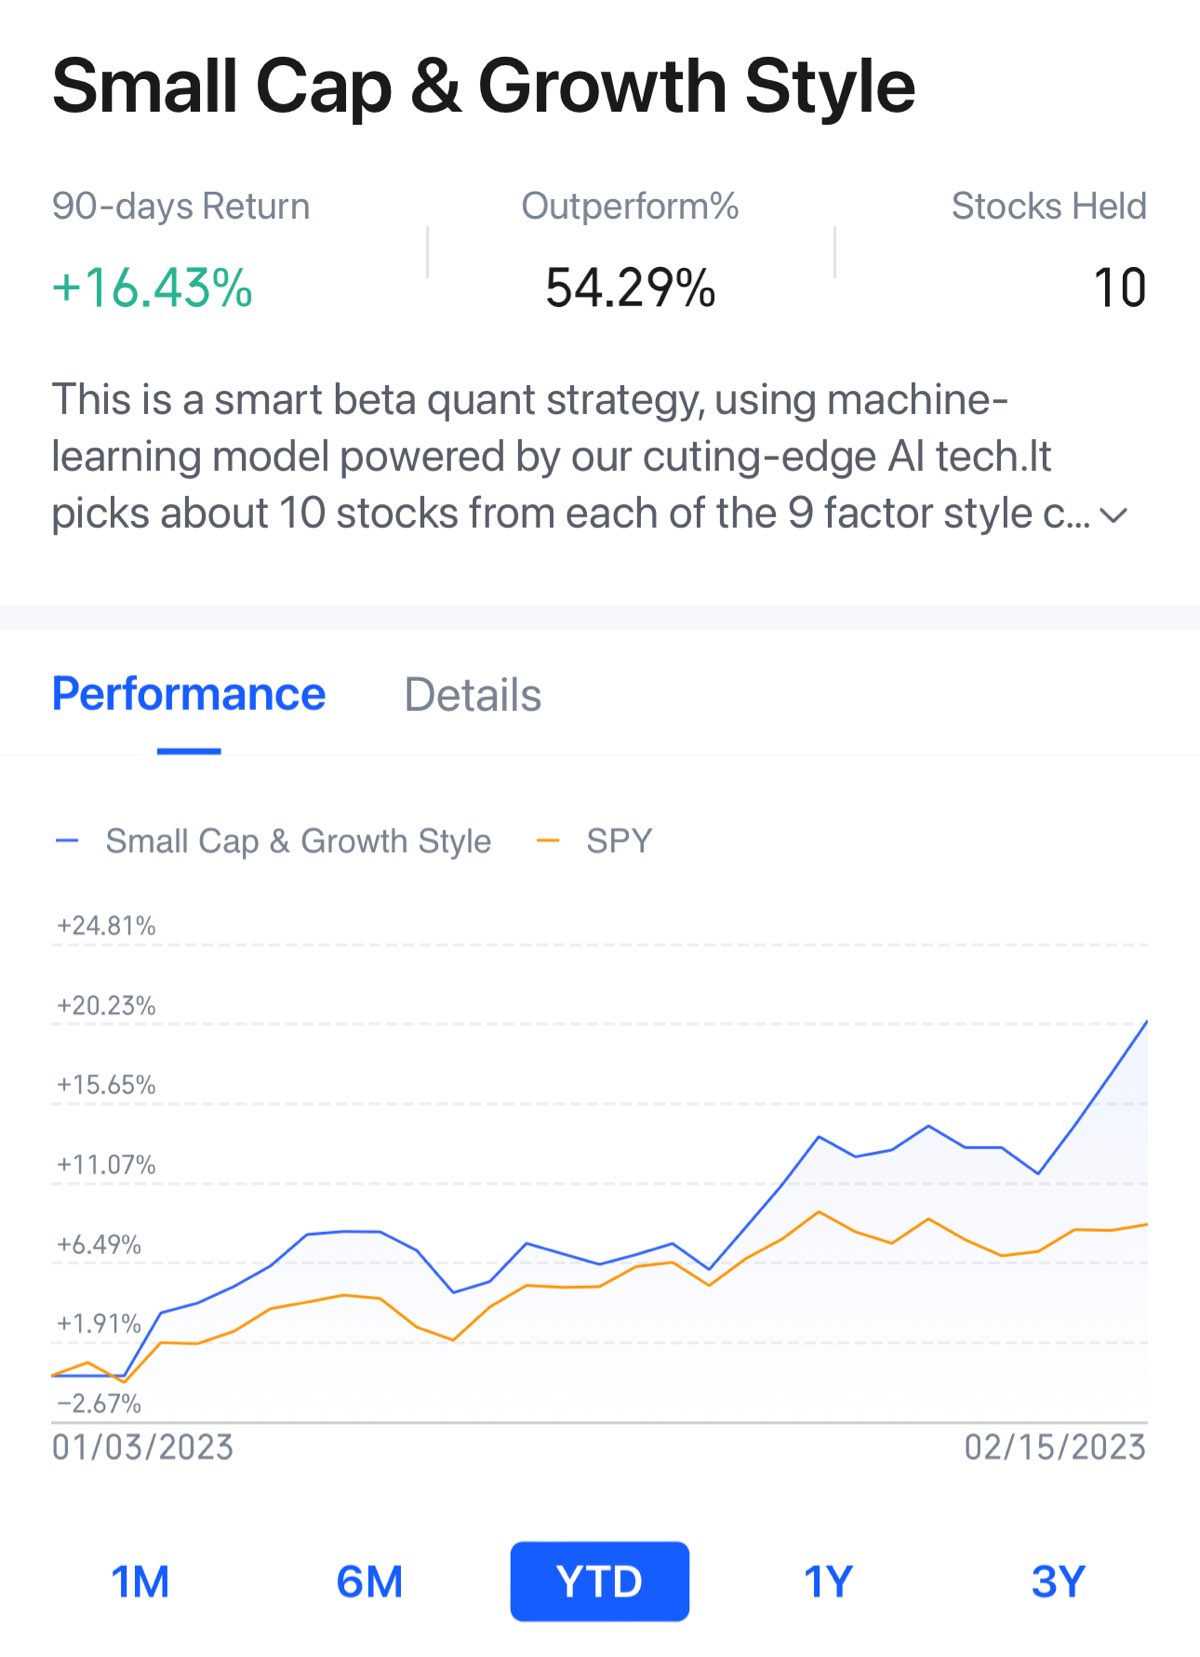This screenshot has height=1657, width=1200.
Task: Tap the Stocks Held count of 10
Action: [1119, 288]
